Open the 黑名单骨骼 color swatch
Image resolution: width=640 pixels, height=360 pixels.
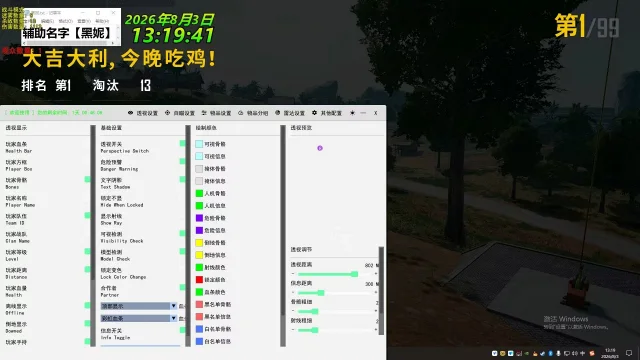[199, 304]
